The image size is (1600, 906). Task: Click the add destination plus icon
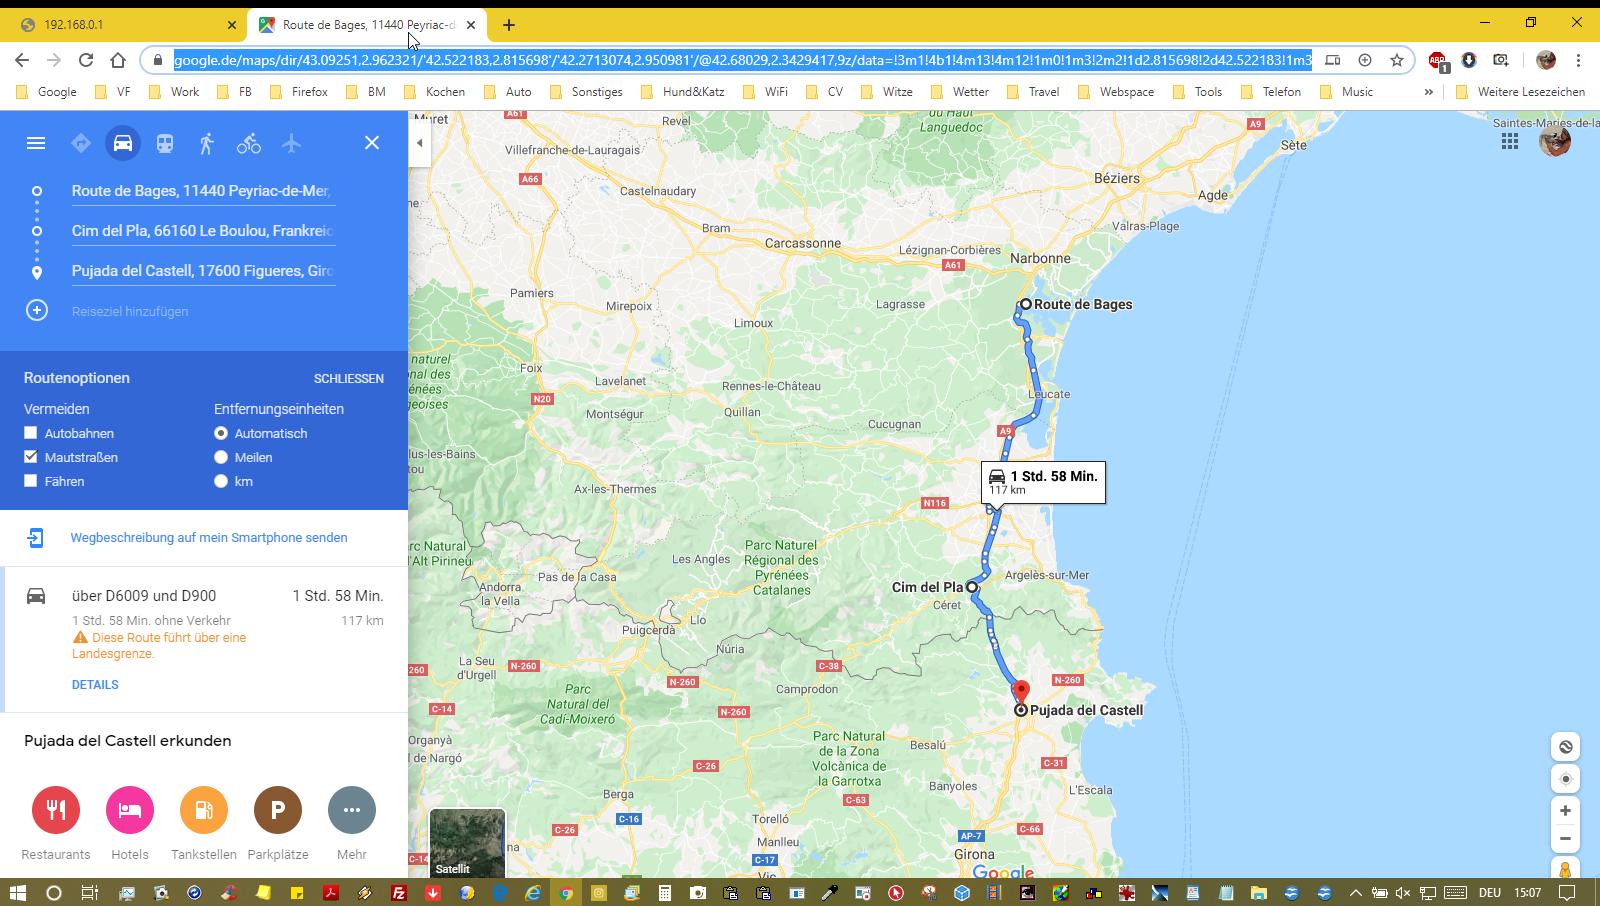pos(37,311)
